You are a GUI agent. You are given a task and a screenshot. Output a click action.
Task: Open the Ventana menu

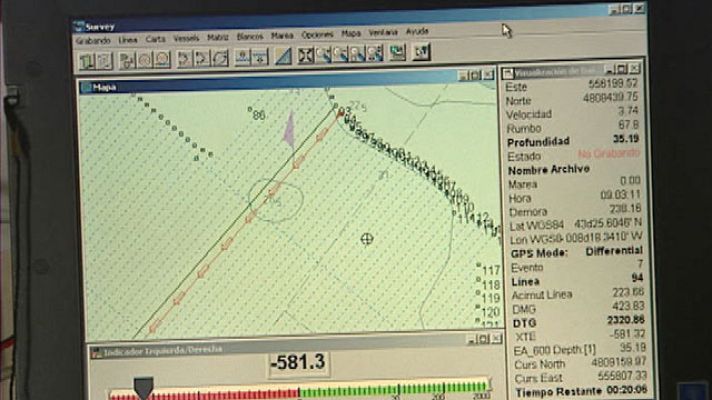382,32
